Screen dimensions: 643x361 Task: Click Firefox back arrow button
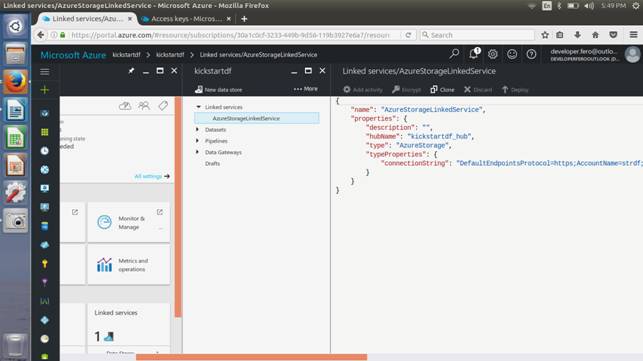coord(41,35)
